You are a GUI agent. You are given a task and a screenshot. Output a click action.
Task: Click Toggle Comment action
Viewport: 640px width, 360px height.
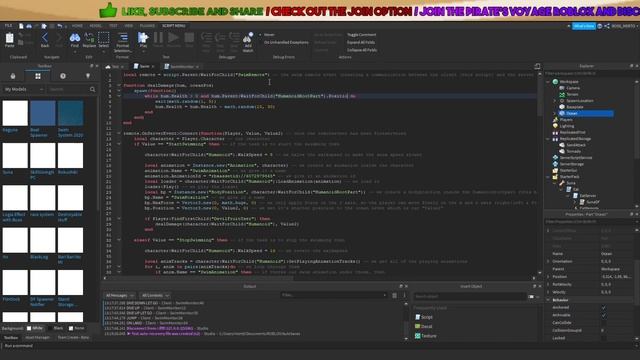362,35
